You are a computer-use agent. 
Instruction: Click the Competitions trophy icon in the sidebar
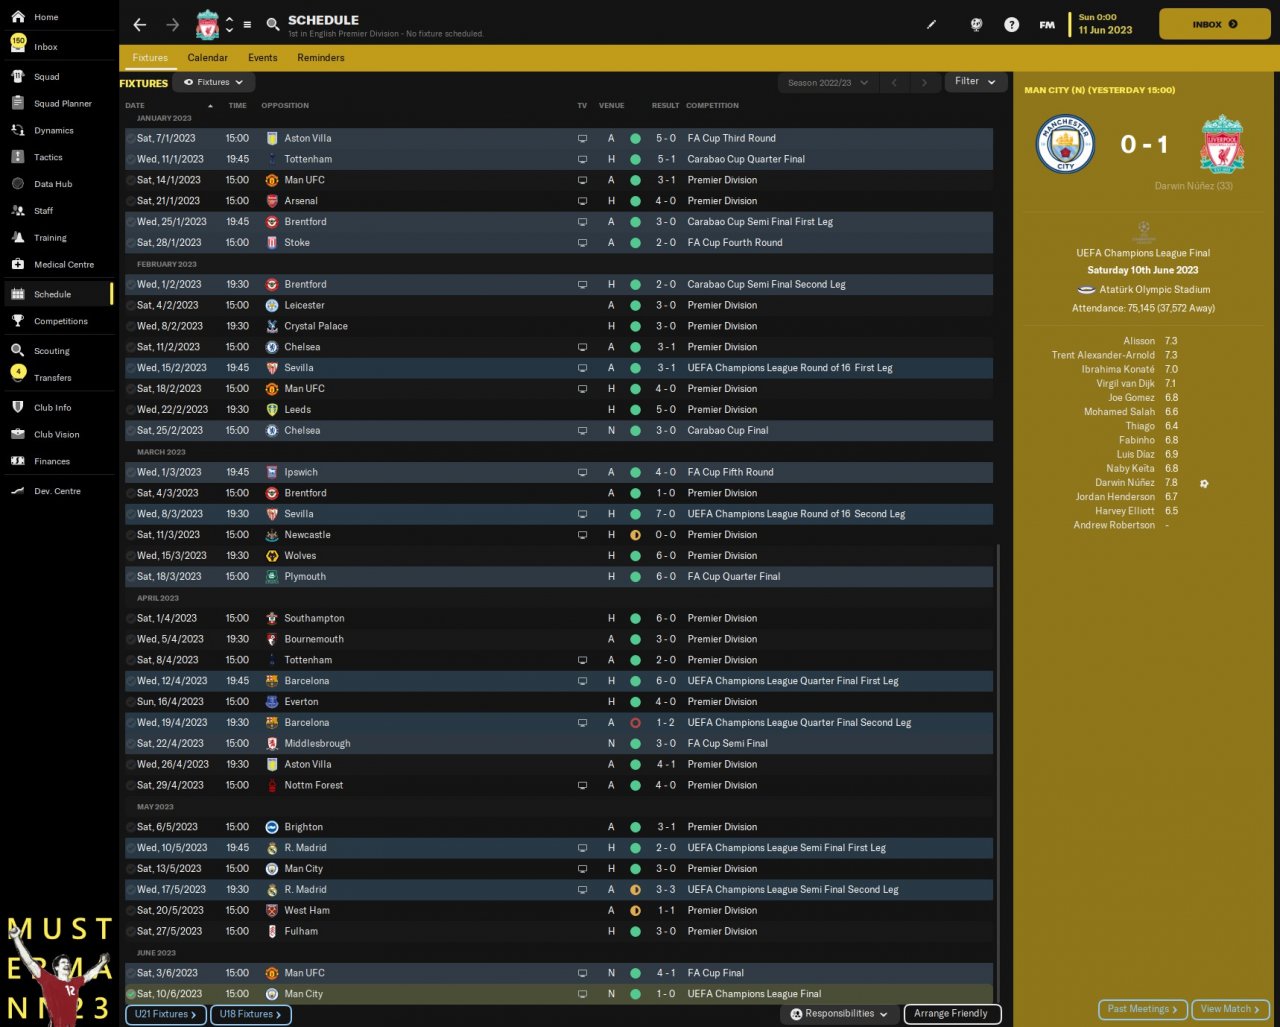tap(18, 321)
